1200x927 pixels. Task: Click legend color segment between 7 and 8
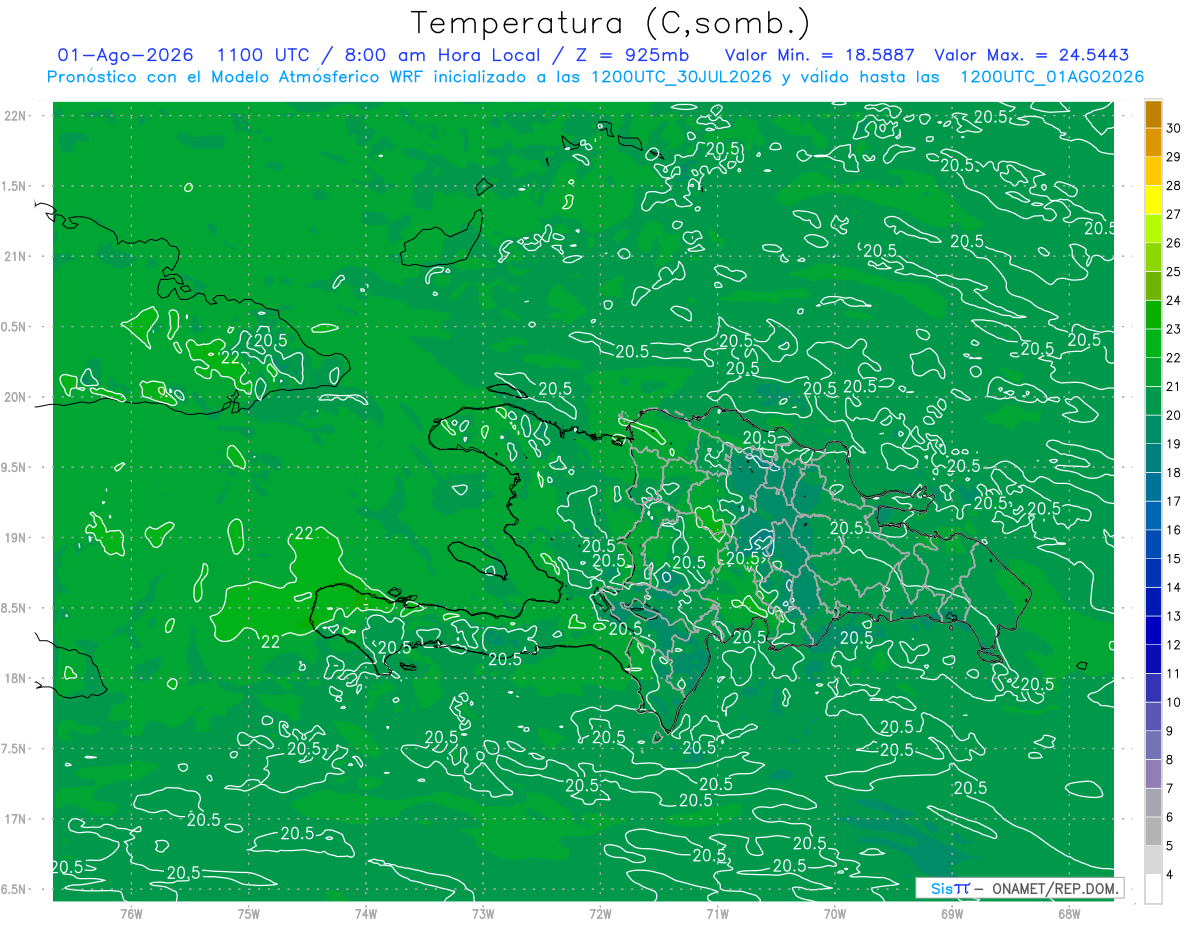(1153, 774)
